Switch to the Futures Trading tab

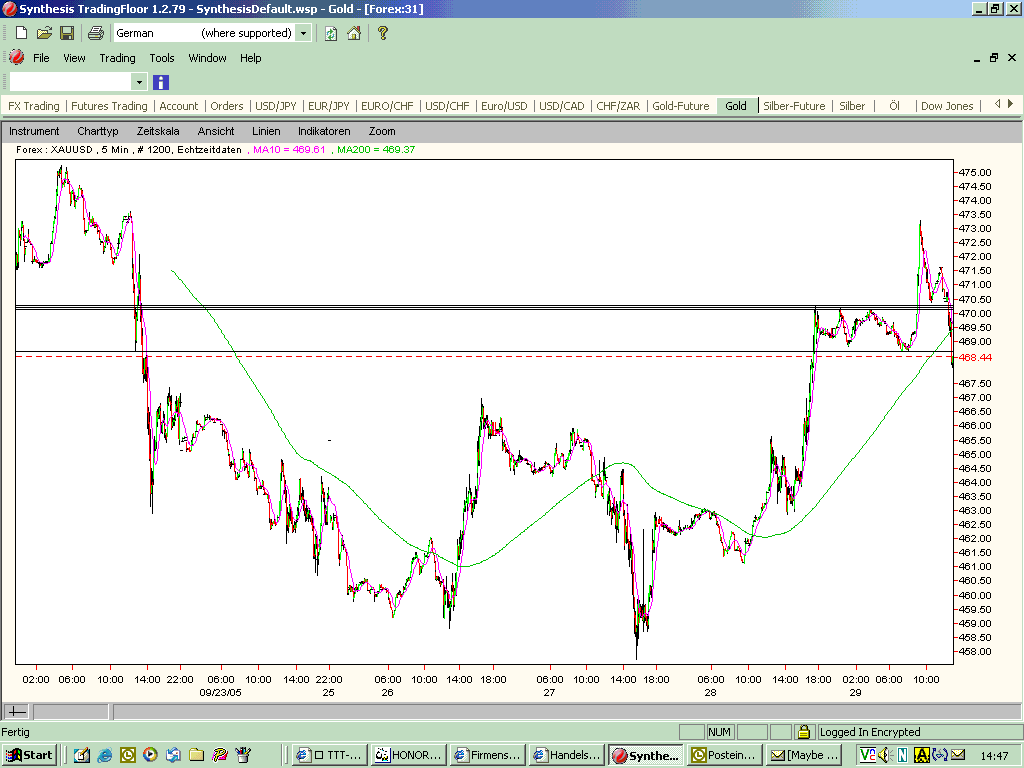click(110, 106)
